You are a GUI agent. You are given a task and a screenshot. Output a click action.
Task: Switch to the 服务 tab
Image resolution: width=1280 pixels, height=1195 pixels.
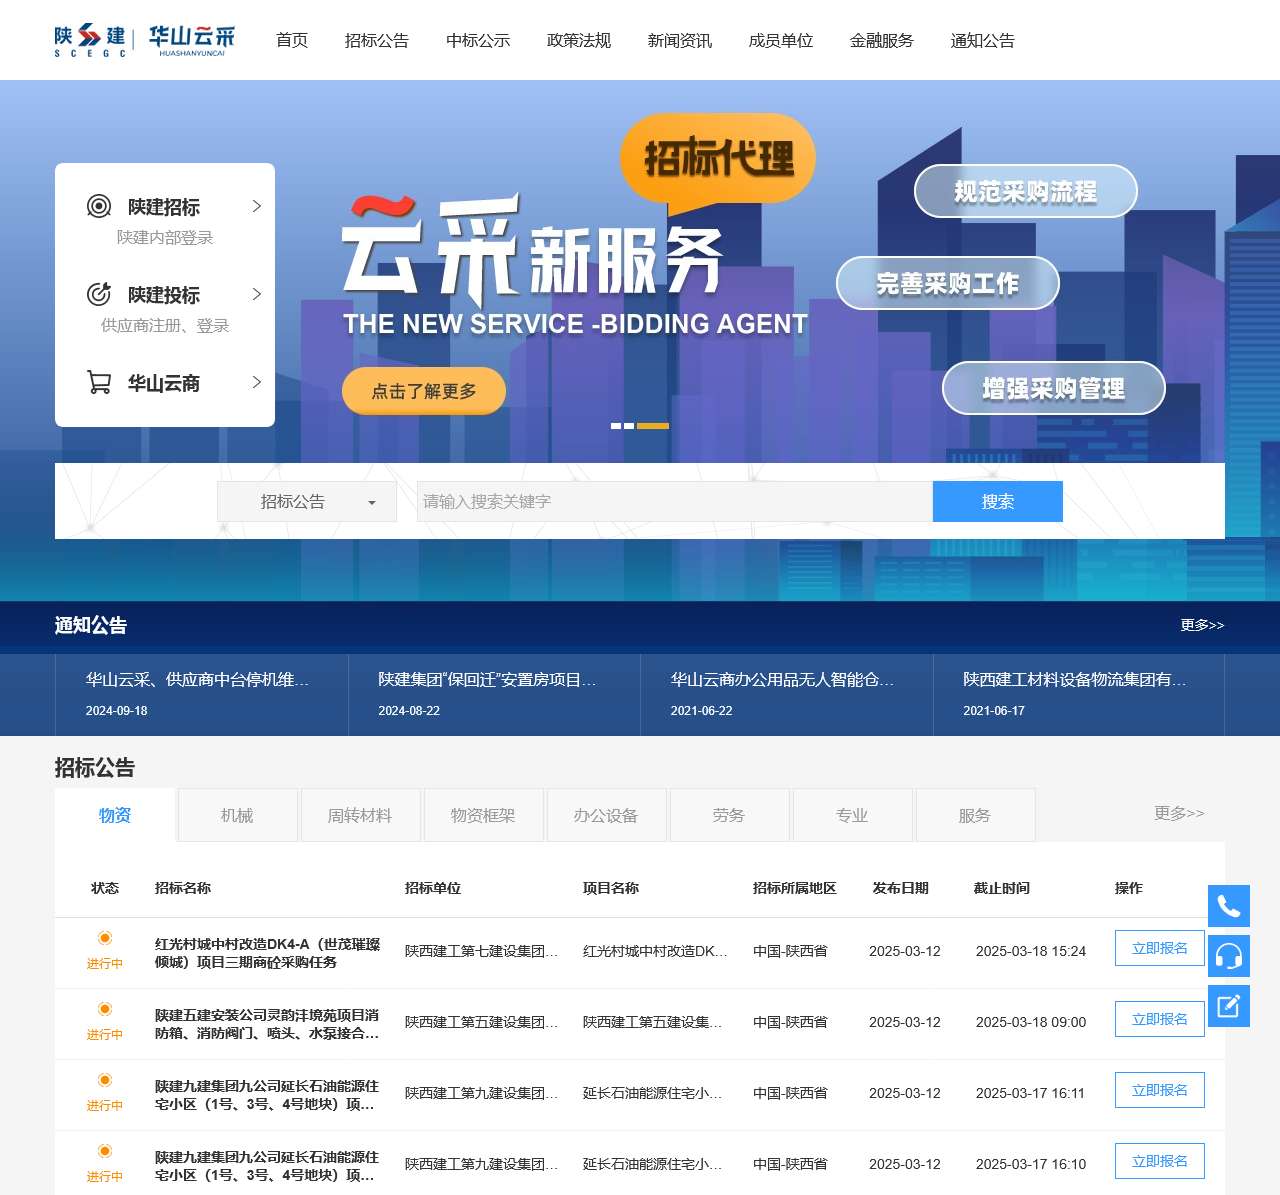click(975, 815)
